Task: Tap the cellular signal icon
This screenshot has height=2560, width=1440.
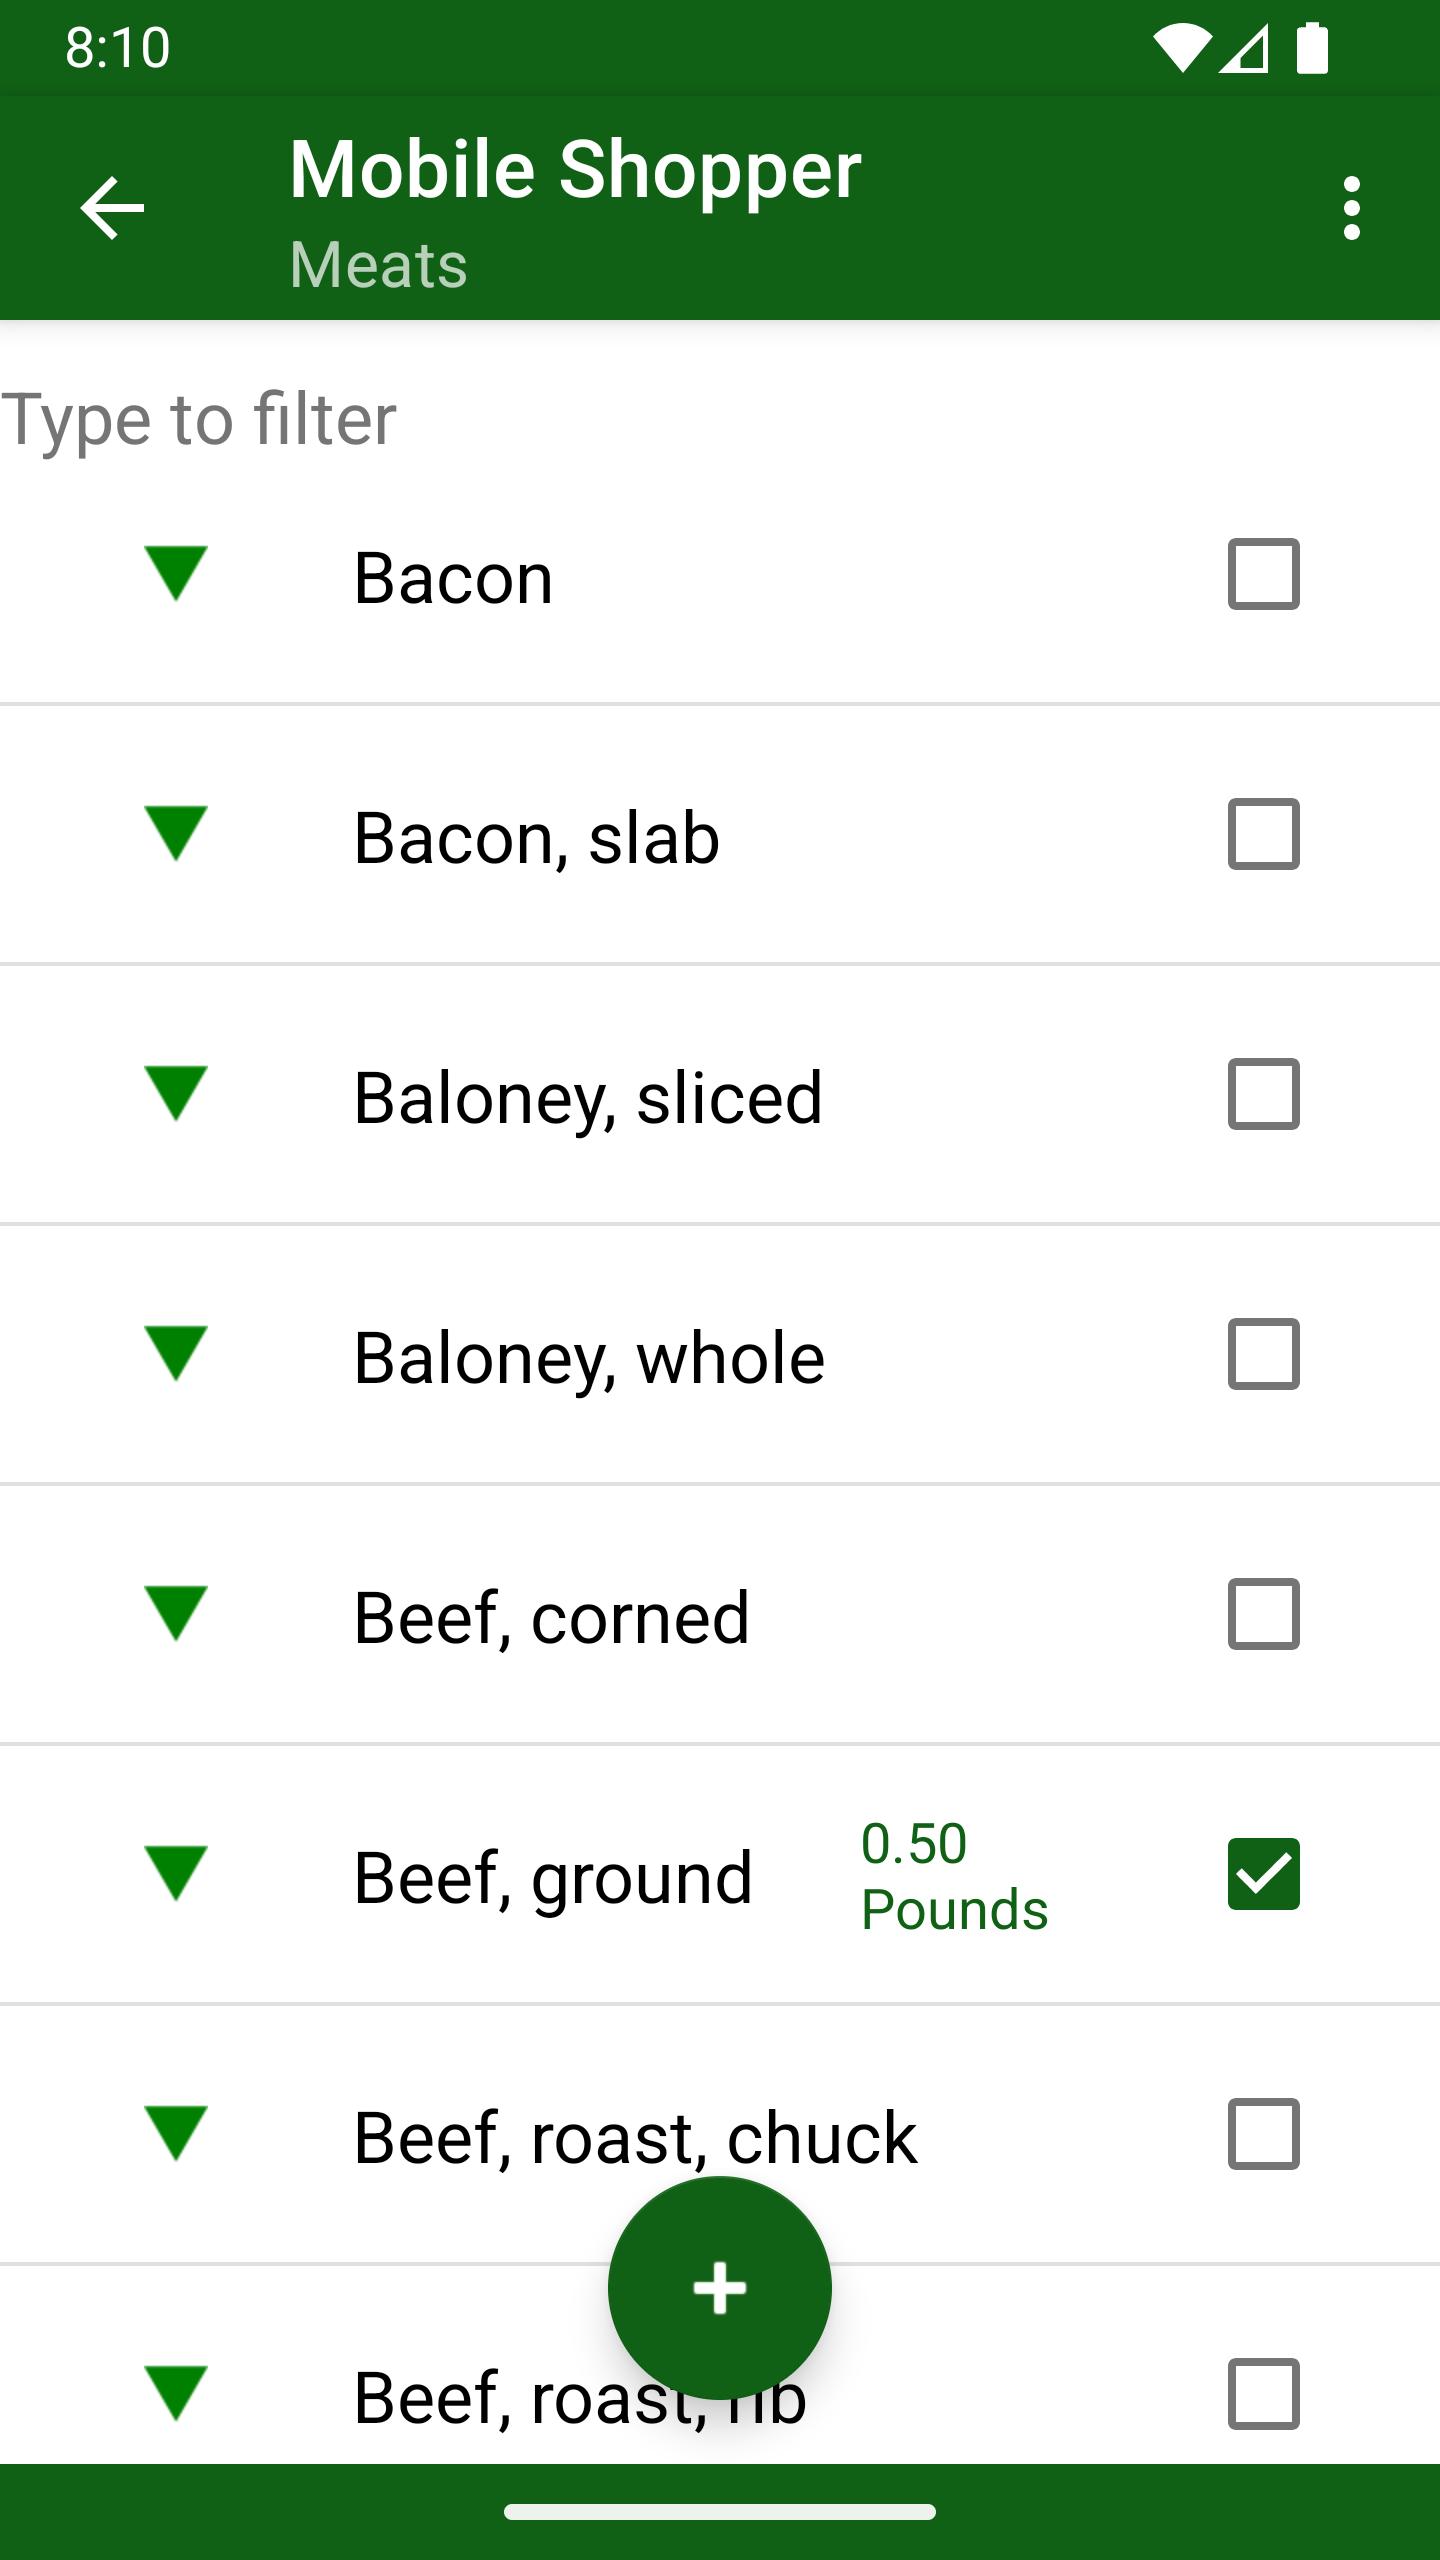Action: 1245,48
